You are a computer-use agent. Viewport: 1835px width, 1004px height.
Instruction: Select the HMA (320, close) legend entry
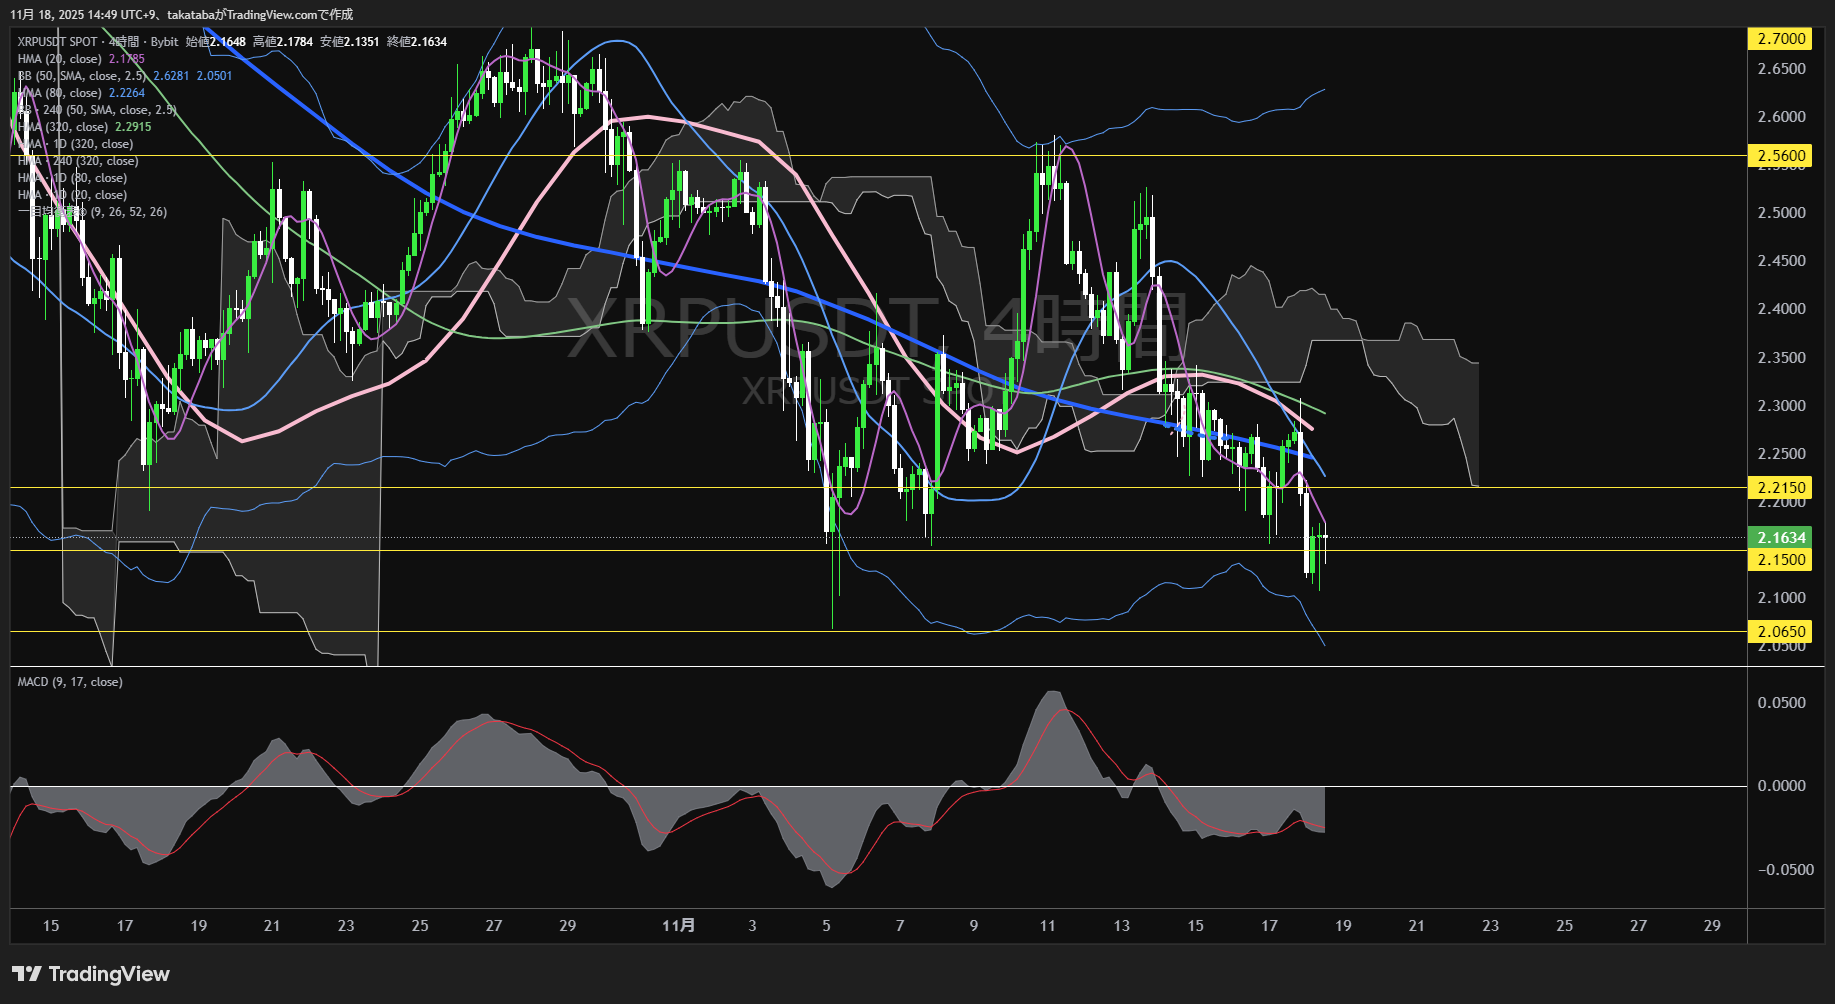(63, 127)
